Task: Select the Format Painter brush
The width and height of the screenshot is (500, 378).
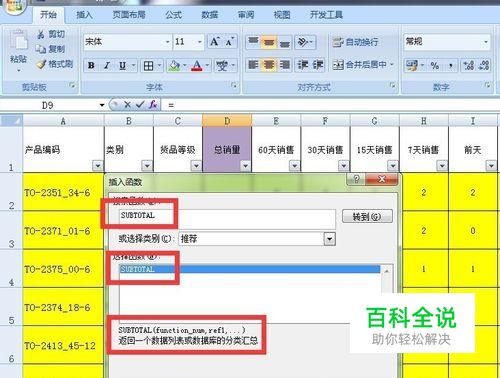Action: pos(41,64)
